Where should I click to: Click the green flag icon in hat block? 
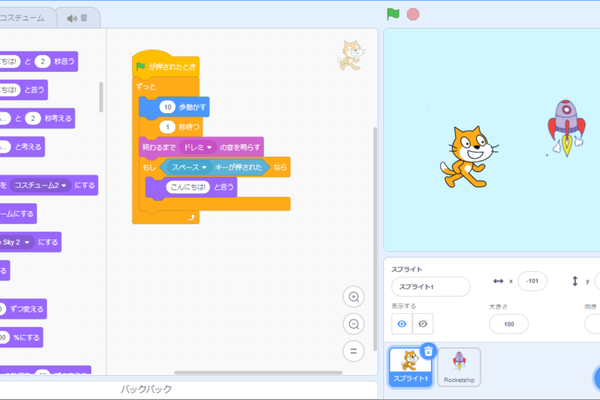(x=140, y=67)
